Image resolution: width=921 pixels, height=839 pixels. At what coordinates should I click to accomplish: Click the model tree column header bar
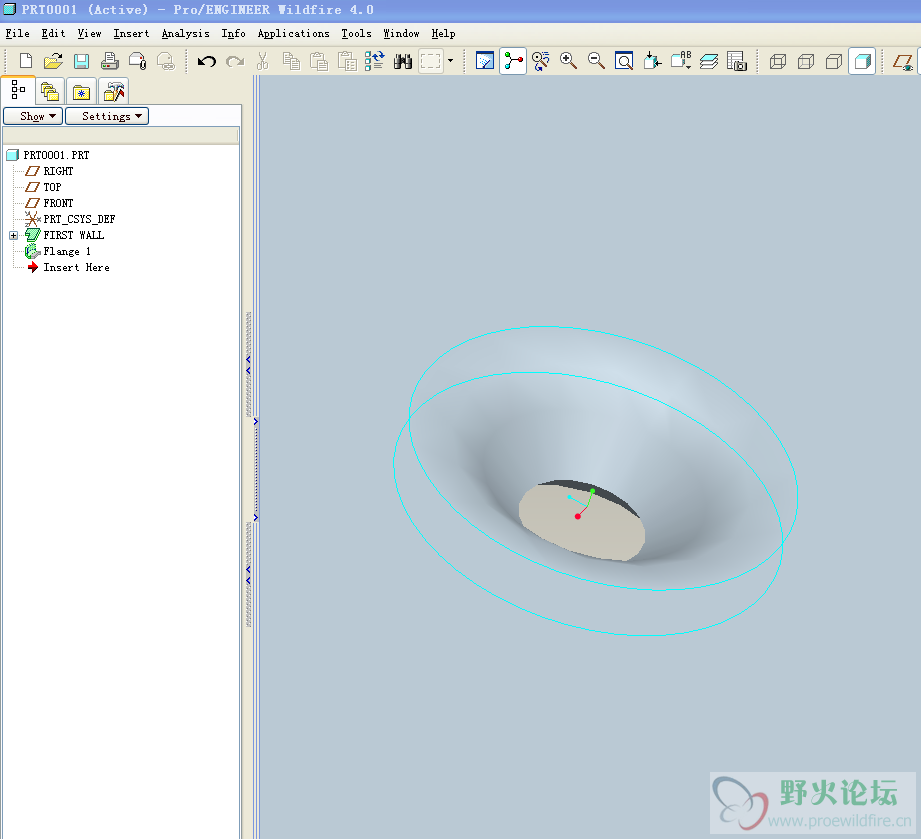121,136
